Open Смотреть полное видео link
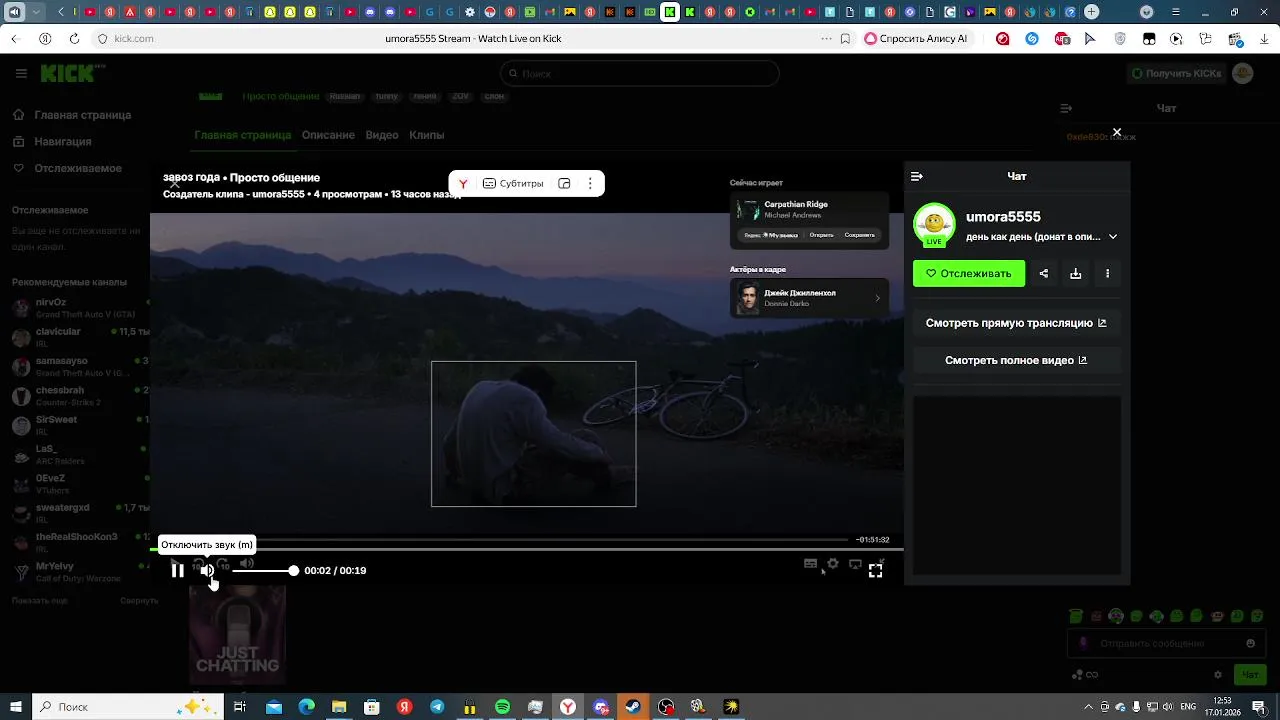1280x720 pixels. coord(1016,360)
